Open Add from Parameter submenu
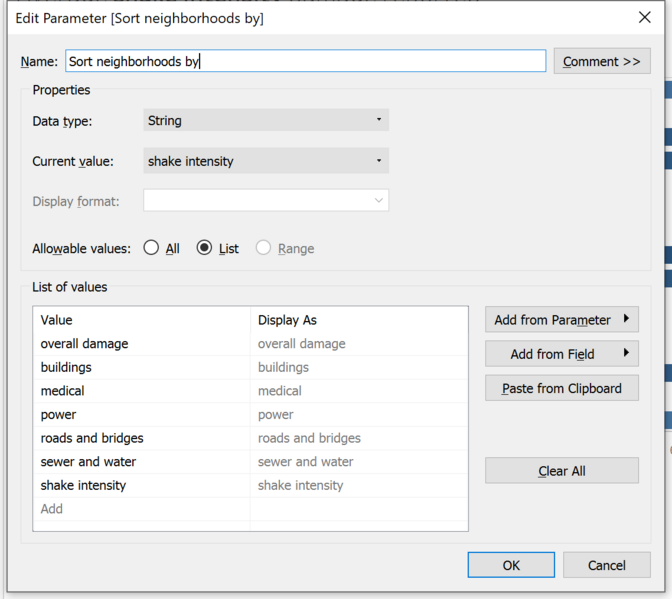 click(x=562, y=319)
